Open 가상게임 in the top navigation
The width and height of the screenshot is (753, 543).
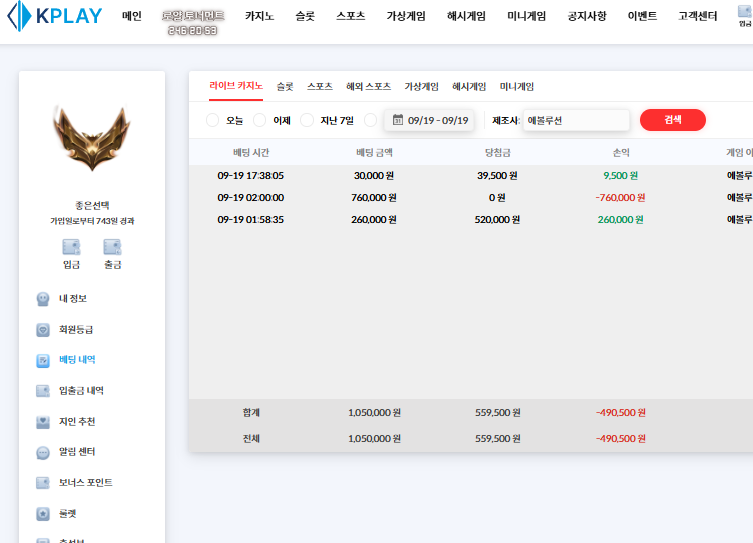point(406,16)
